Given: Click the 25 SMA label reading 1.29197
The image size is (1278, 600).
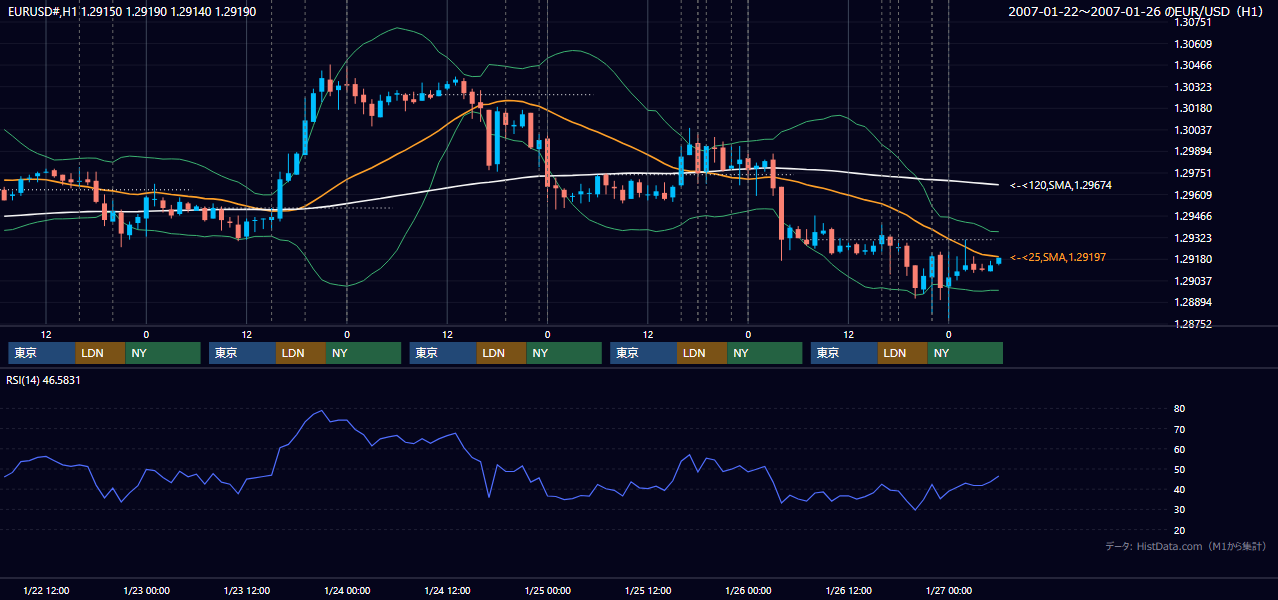Looking at the screenshot, I should 1058,257.
